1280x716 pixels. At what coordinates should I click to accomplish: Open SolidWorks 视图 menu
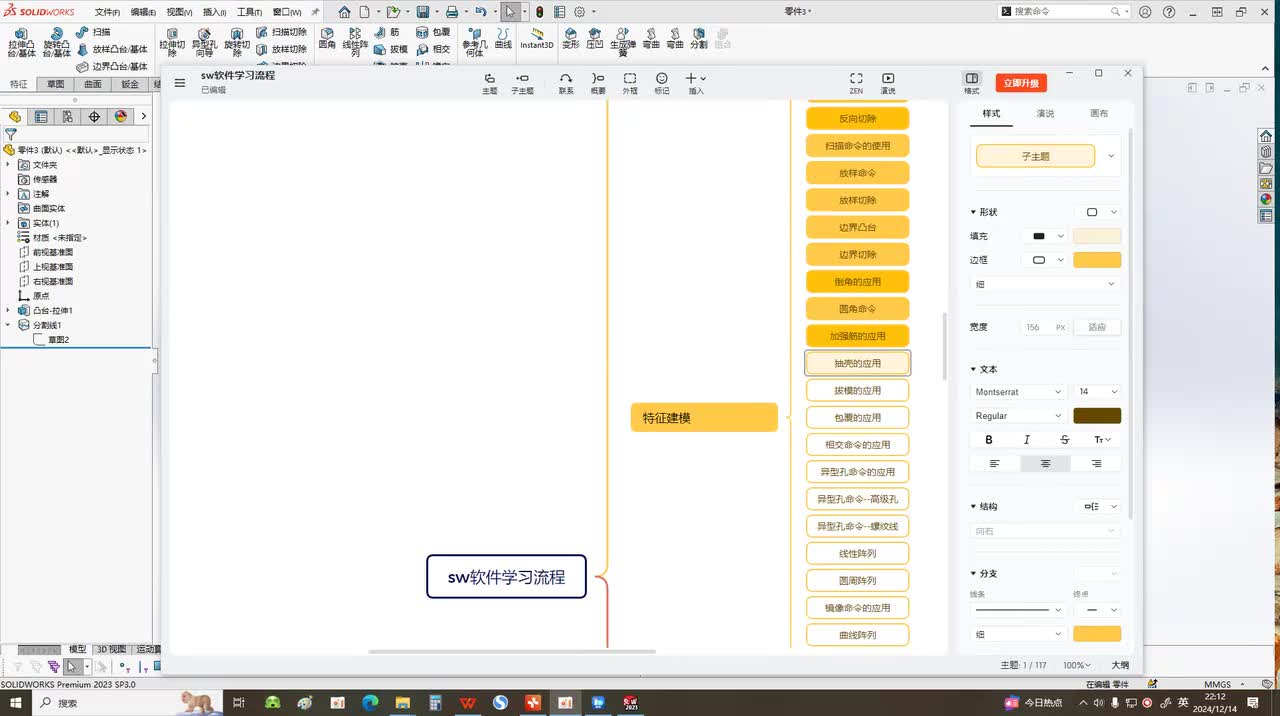tap(179, 12)
